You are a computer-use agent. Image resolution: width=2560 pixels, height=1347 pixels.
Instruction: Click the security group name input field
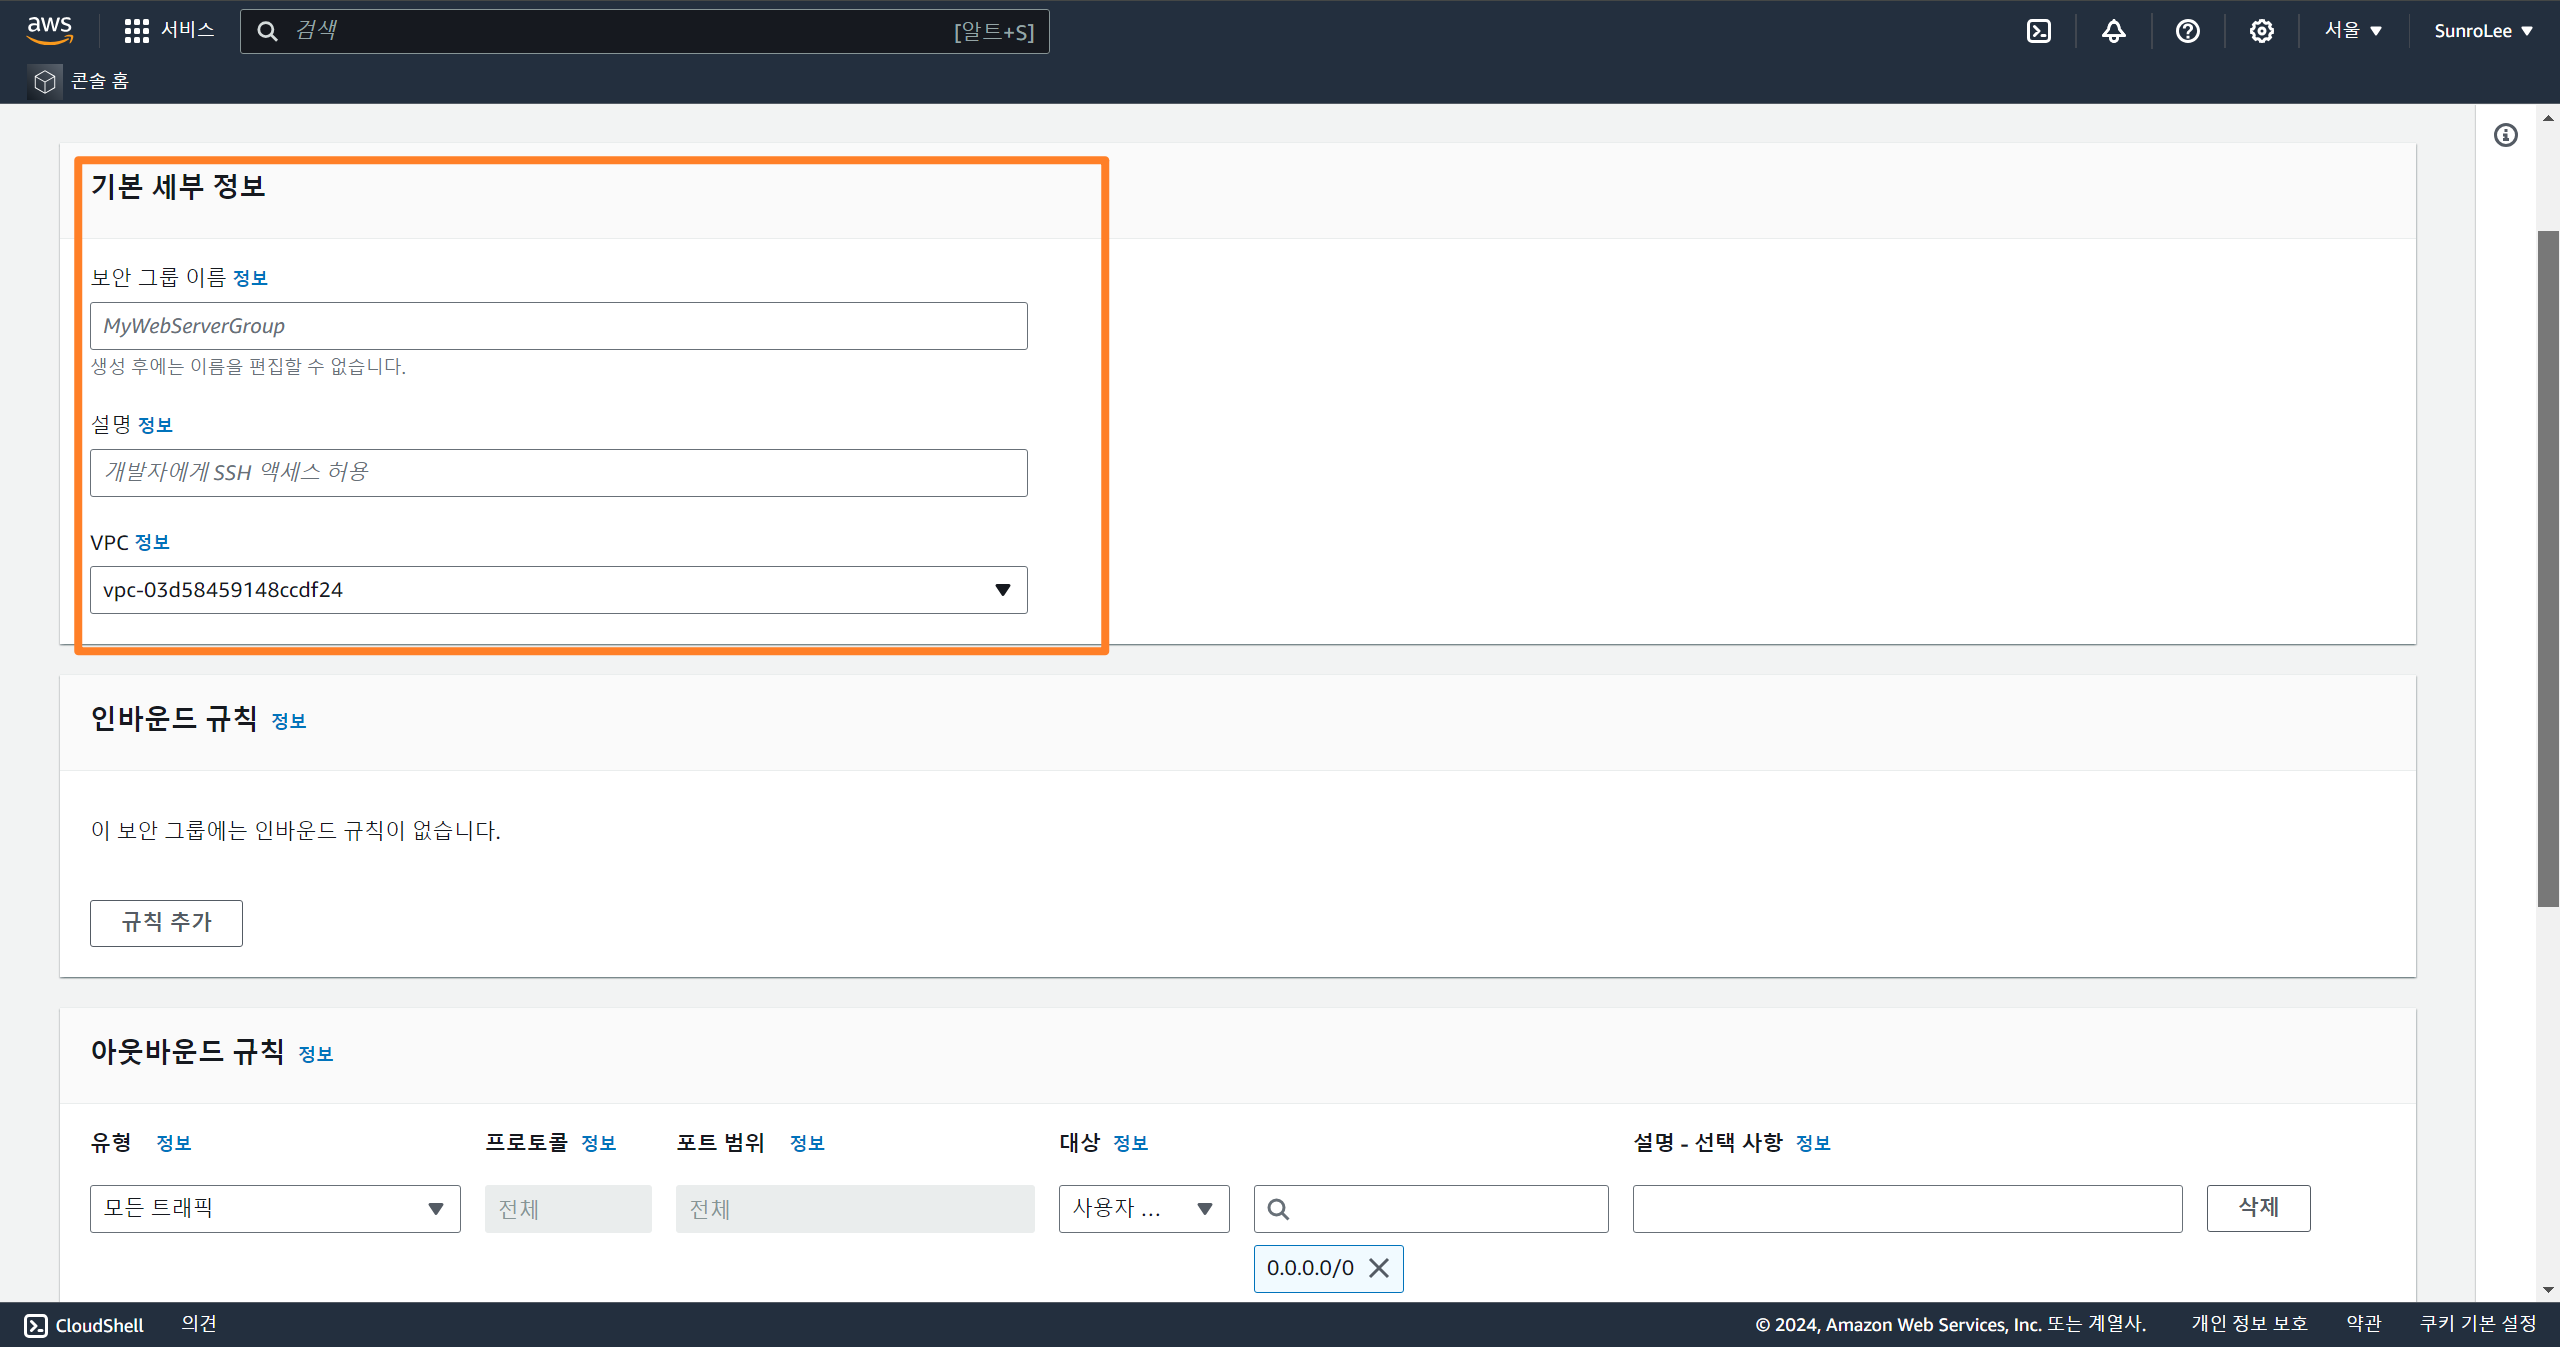558,326
